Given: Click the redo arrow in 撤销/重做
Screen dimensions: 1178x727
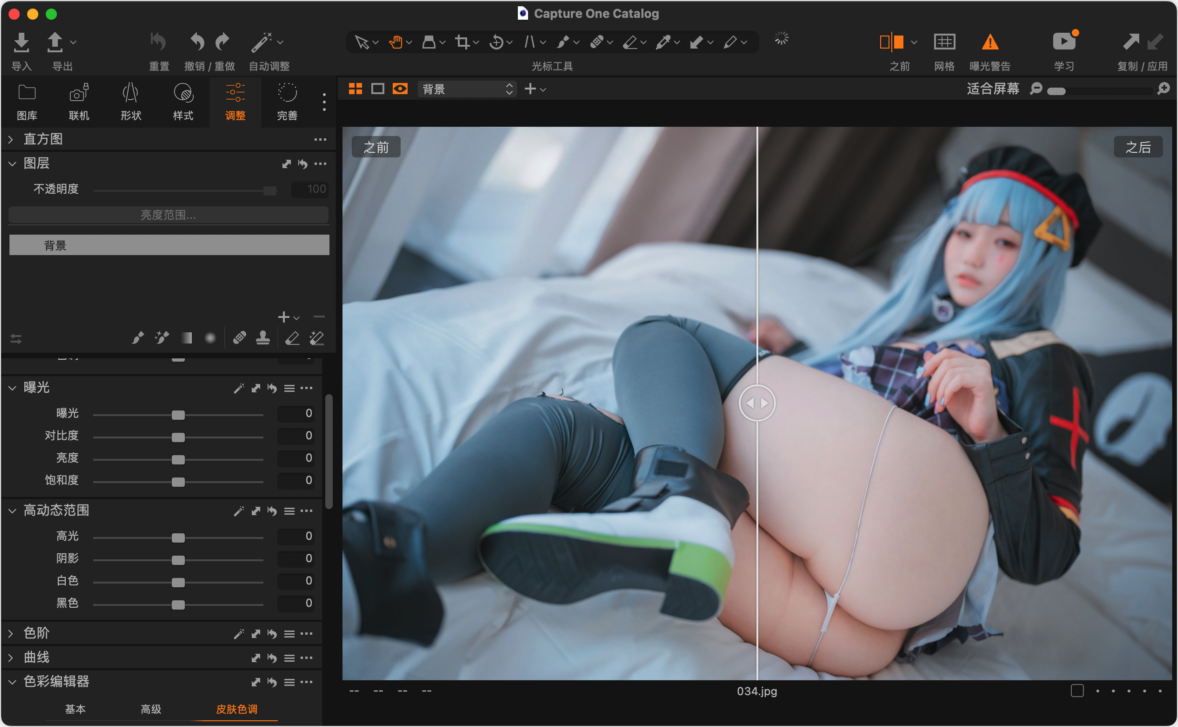Looking at the screenshot, I should click(x=222, y=41).
